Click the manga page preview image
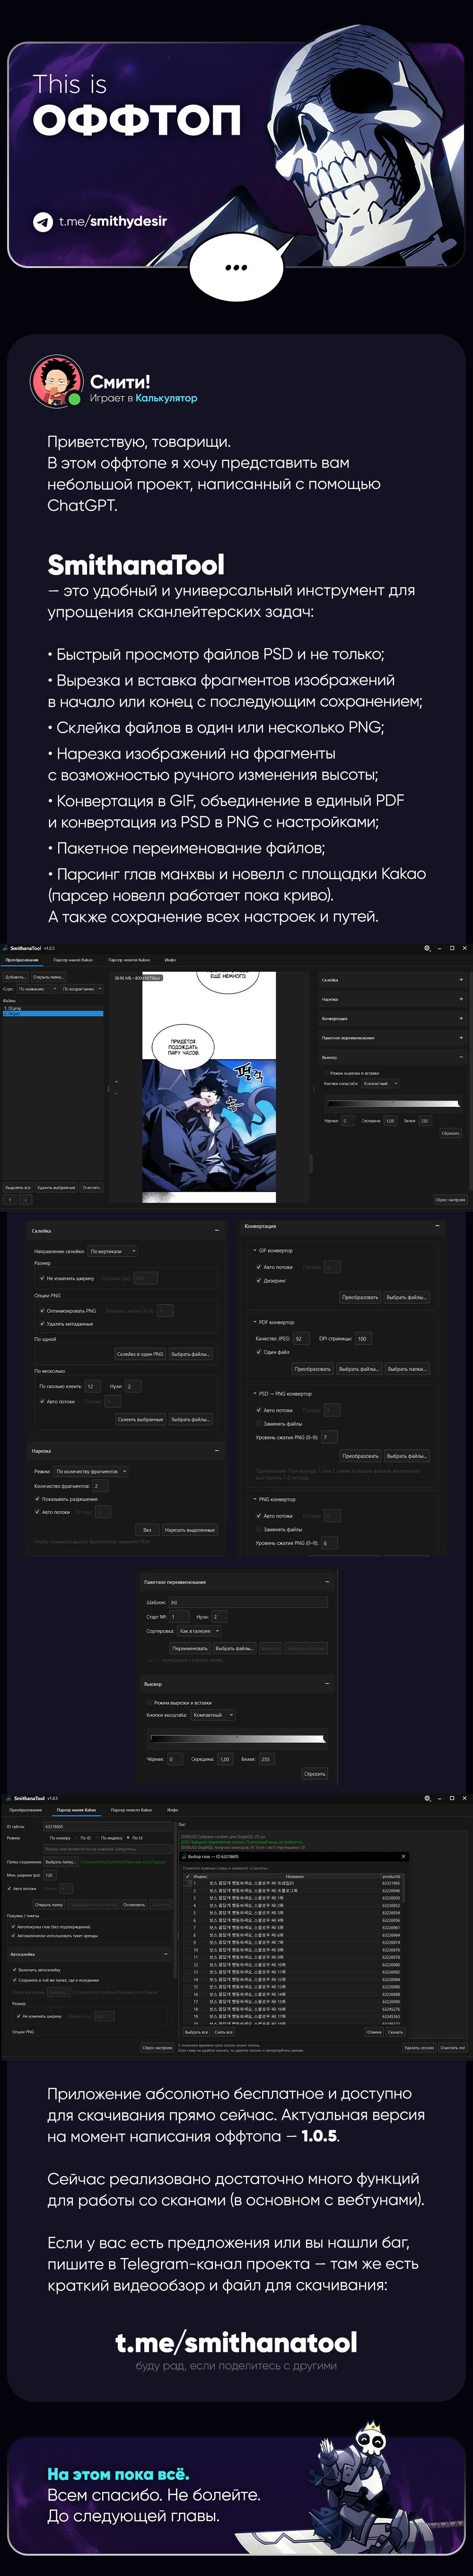Viewport: 473px width, 2576px height. pyautogui.click(x=208, y=1088)
